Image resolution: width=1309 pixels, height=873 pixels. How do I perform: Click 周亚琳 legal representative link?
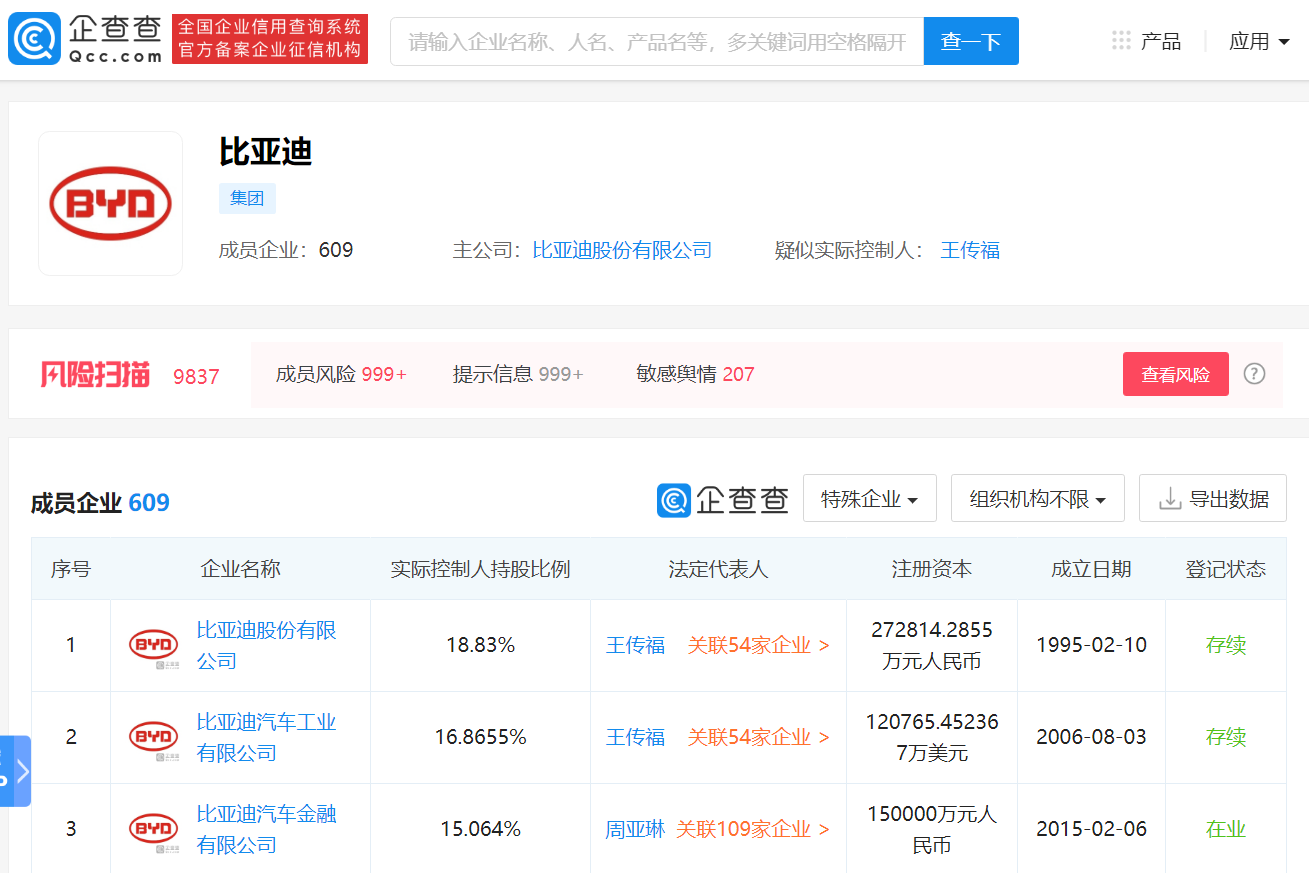pyautogui.click(x=635, y=829)
